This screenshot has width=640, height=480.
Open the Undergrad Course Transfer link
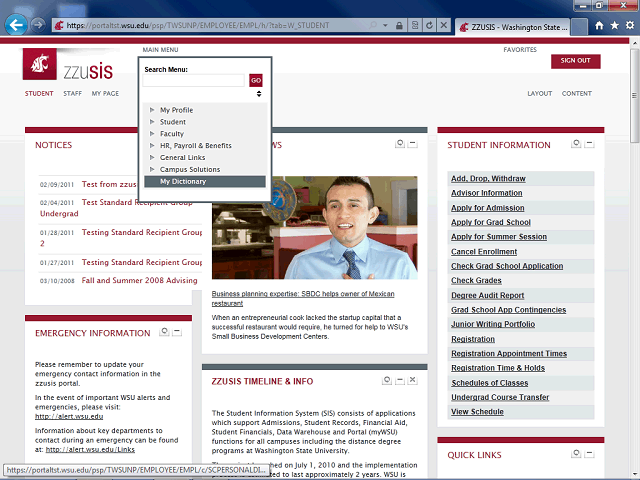coord(500,397)
